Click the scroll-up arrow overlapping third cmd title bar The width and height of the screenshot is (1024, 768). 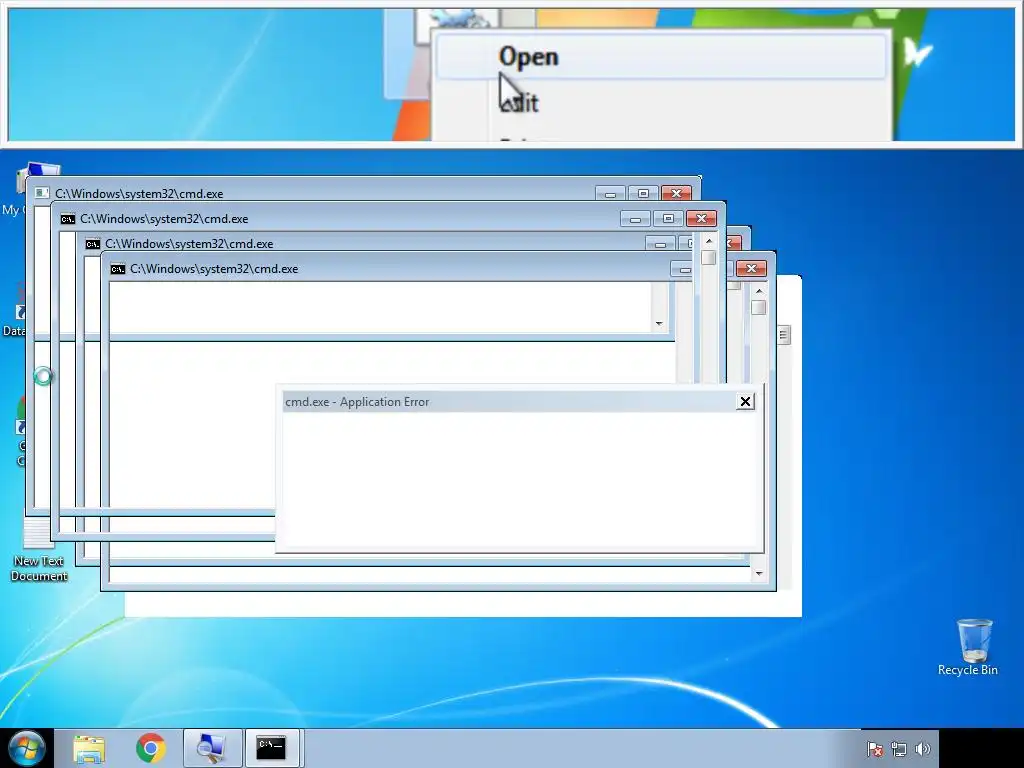pyautogui.click(x=709, y=242)
